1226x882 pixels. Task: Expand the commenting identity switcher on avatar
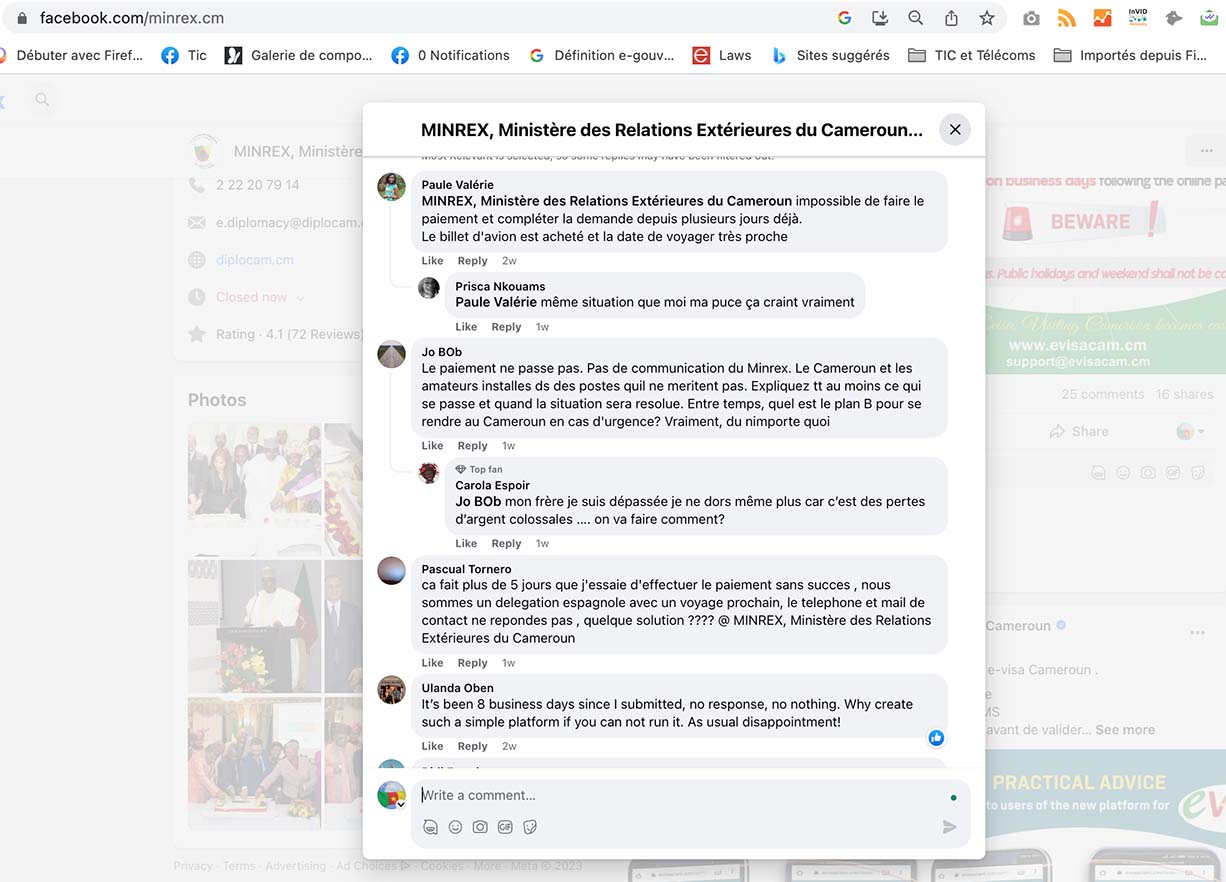point(399,803)
